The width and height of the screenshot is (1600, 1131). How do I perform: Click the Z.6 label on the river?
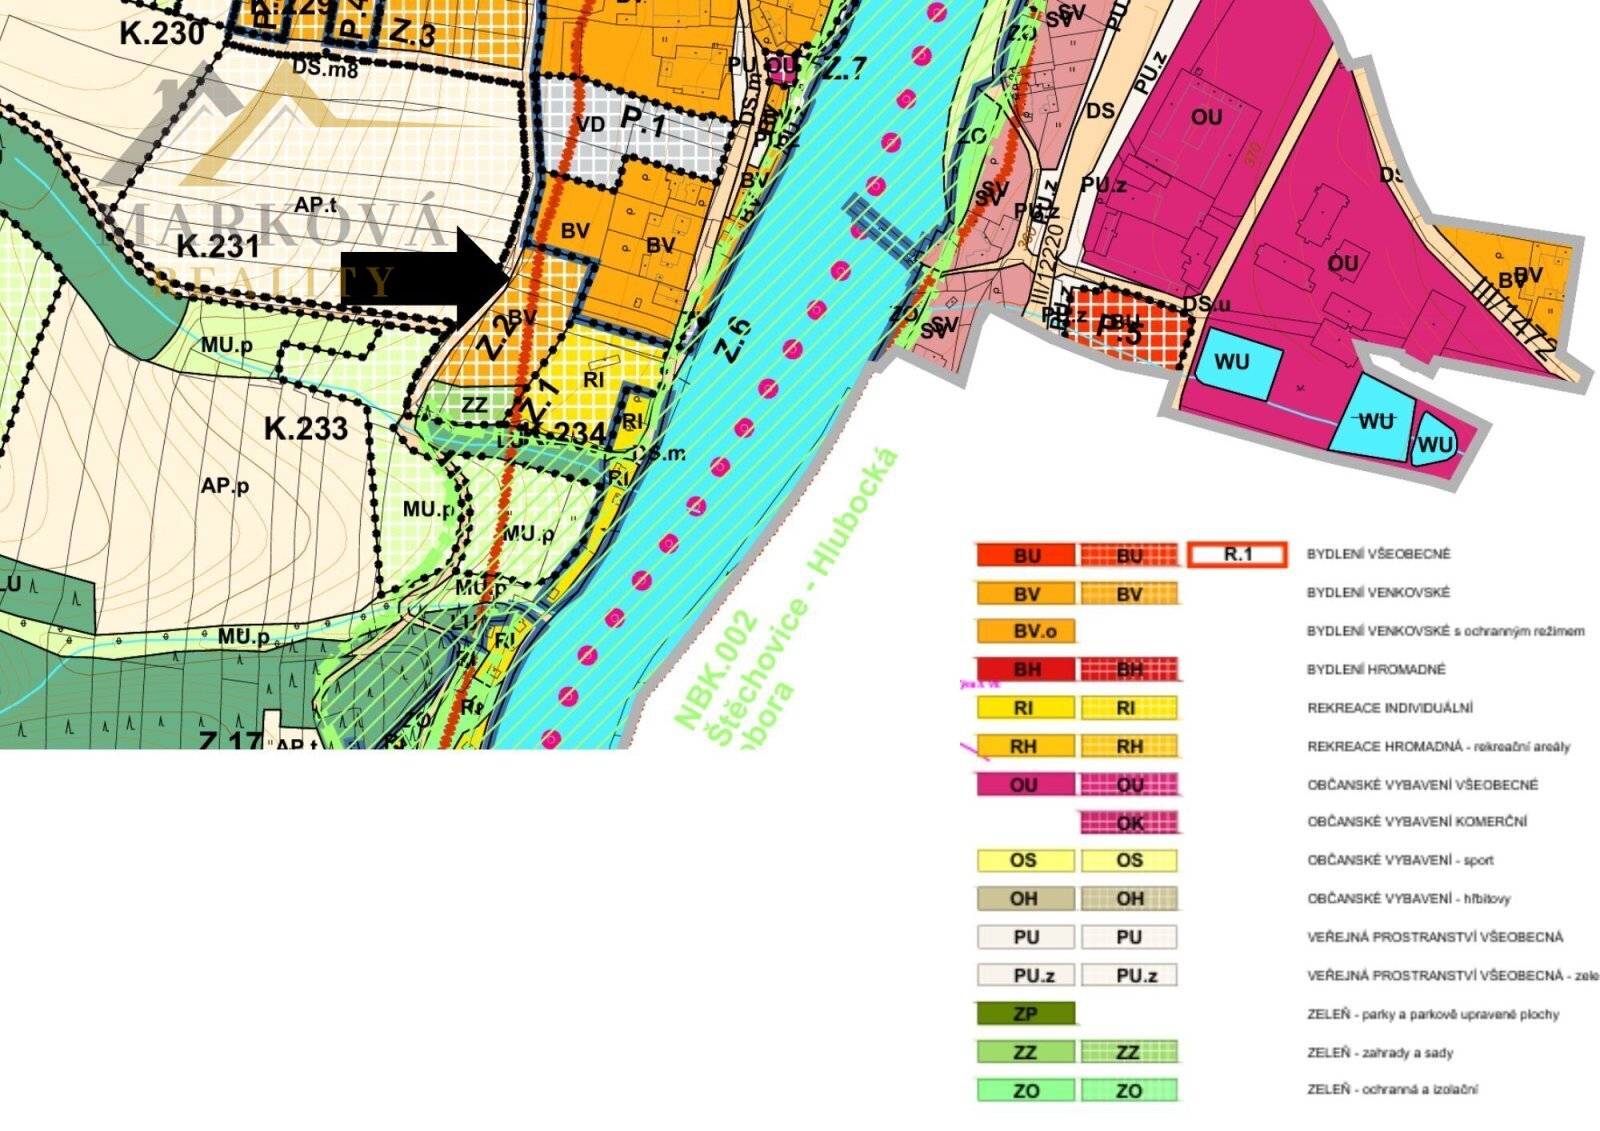click(x=733, y=339)
